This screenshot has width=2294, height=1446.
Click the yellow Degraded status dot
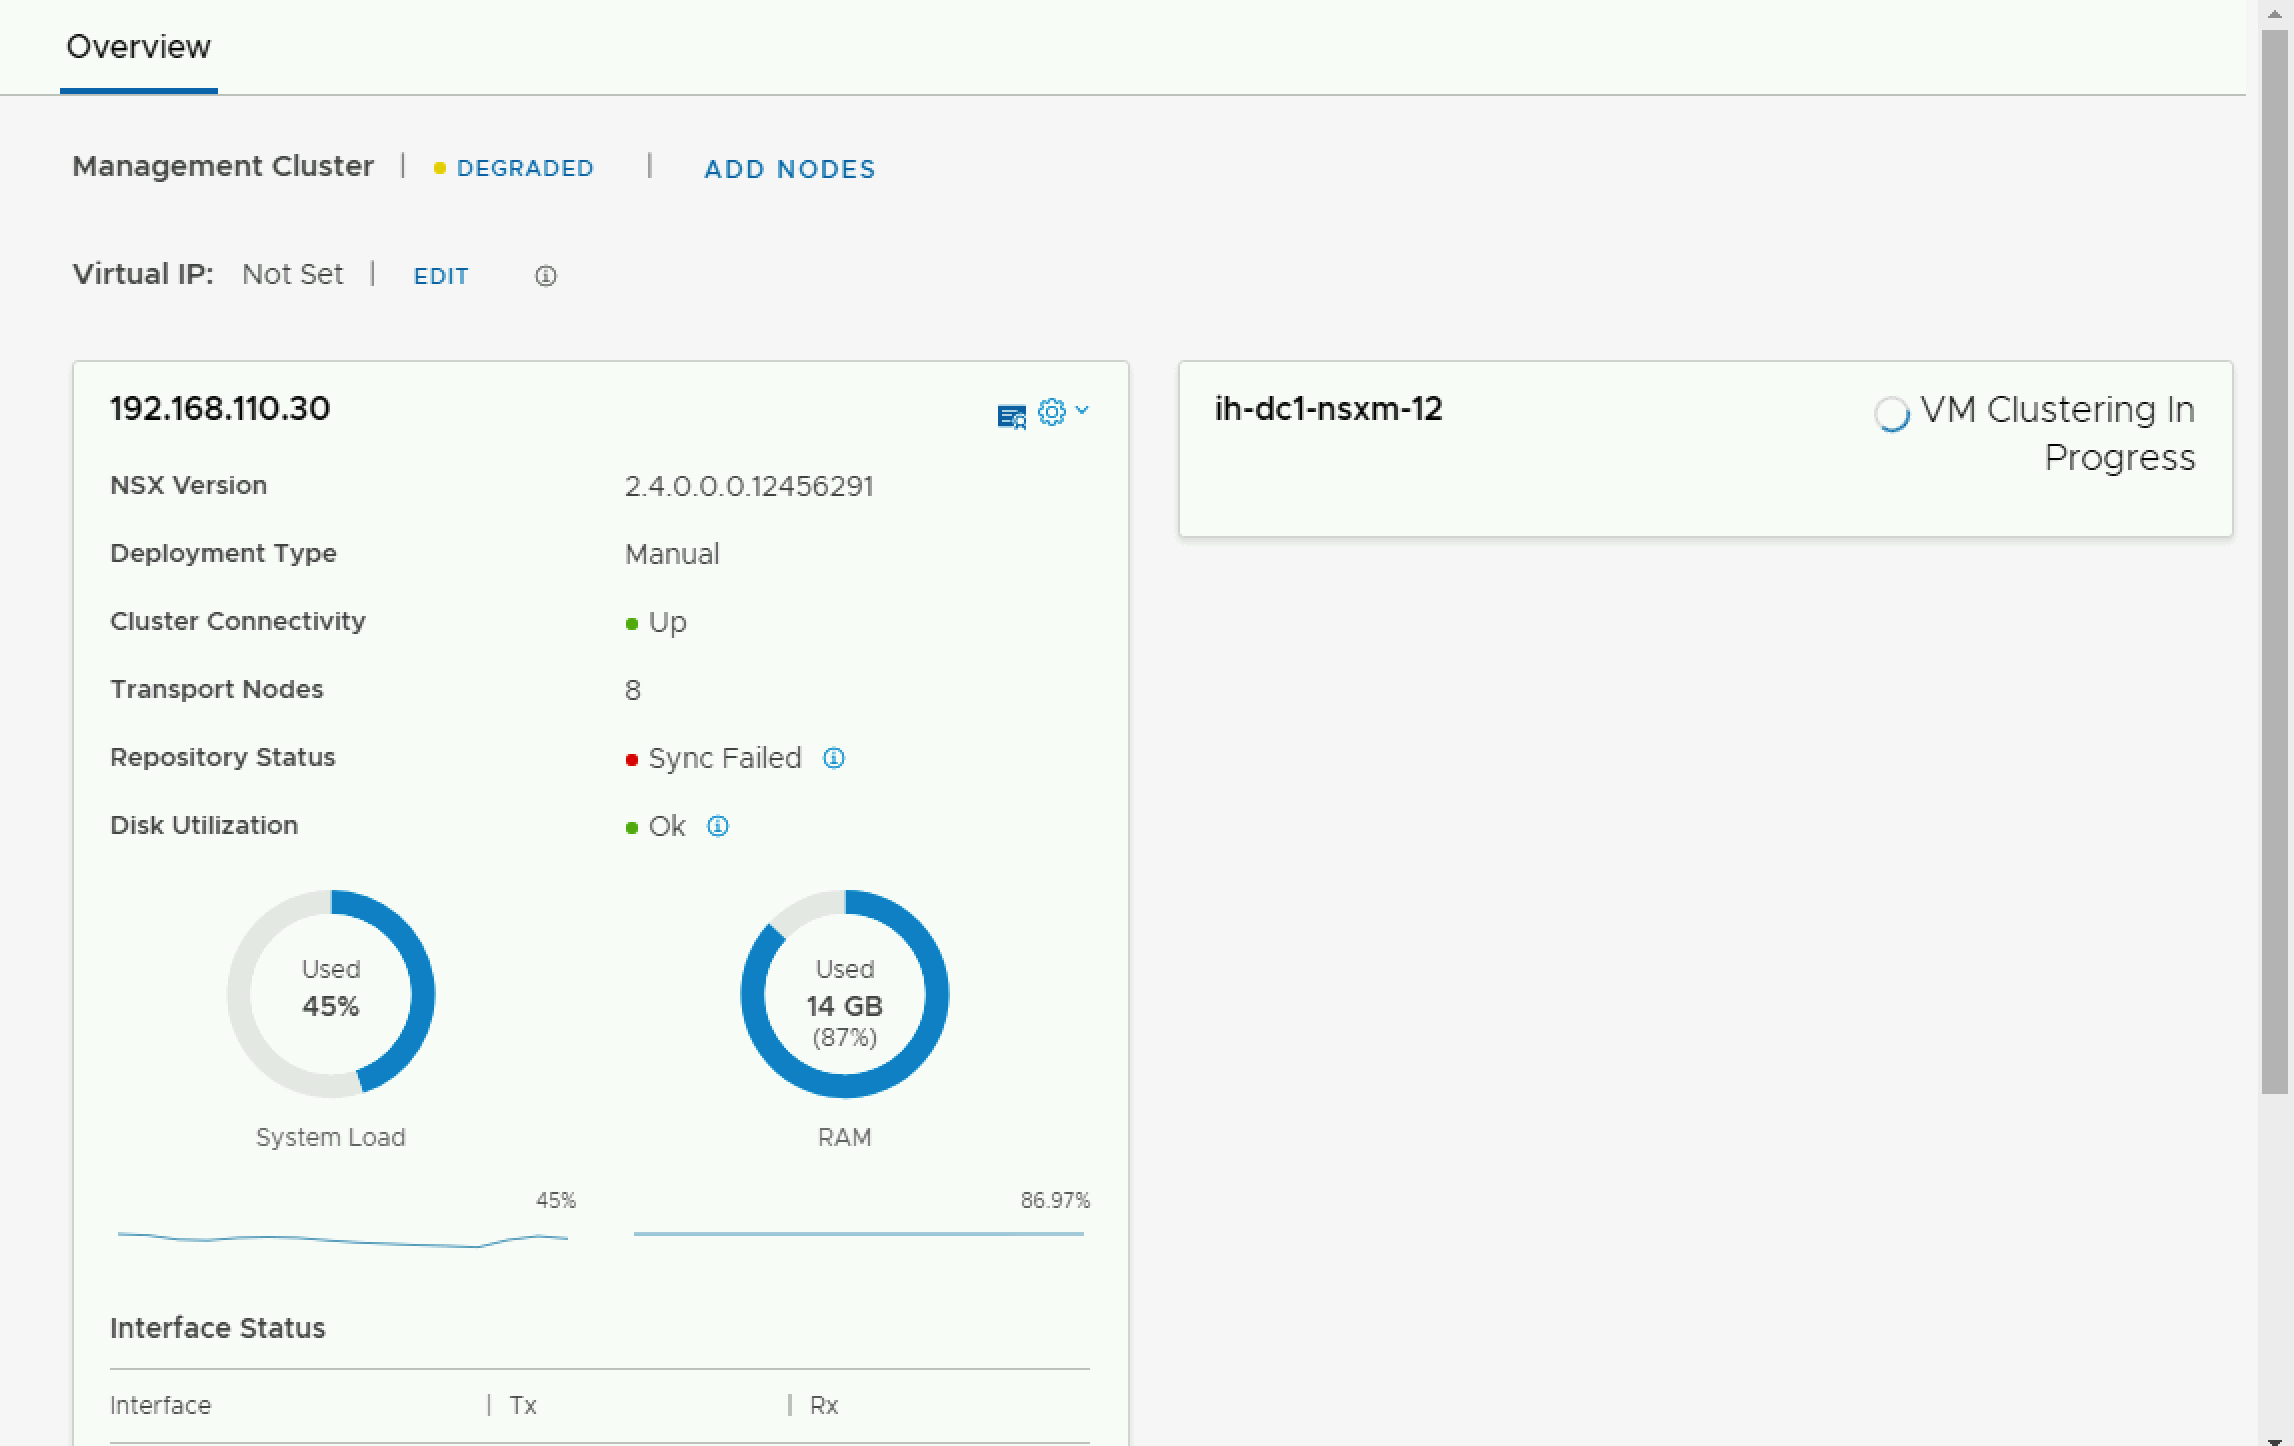(439, 169)
